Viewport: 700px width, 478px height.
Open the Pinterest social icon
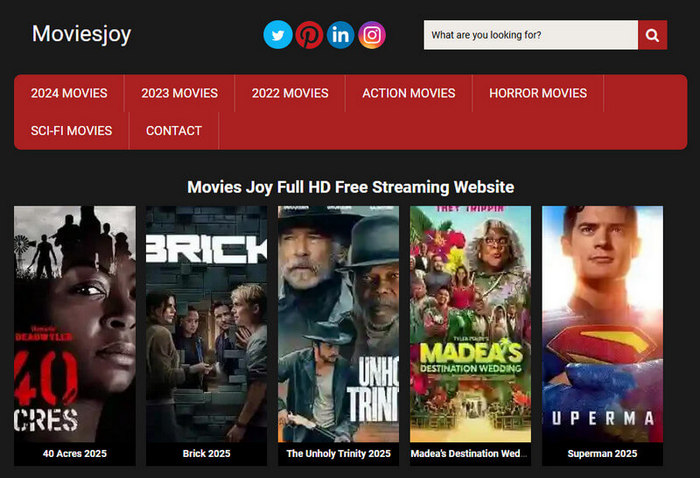point(309,35)
